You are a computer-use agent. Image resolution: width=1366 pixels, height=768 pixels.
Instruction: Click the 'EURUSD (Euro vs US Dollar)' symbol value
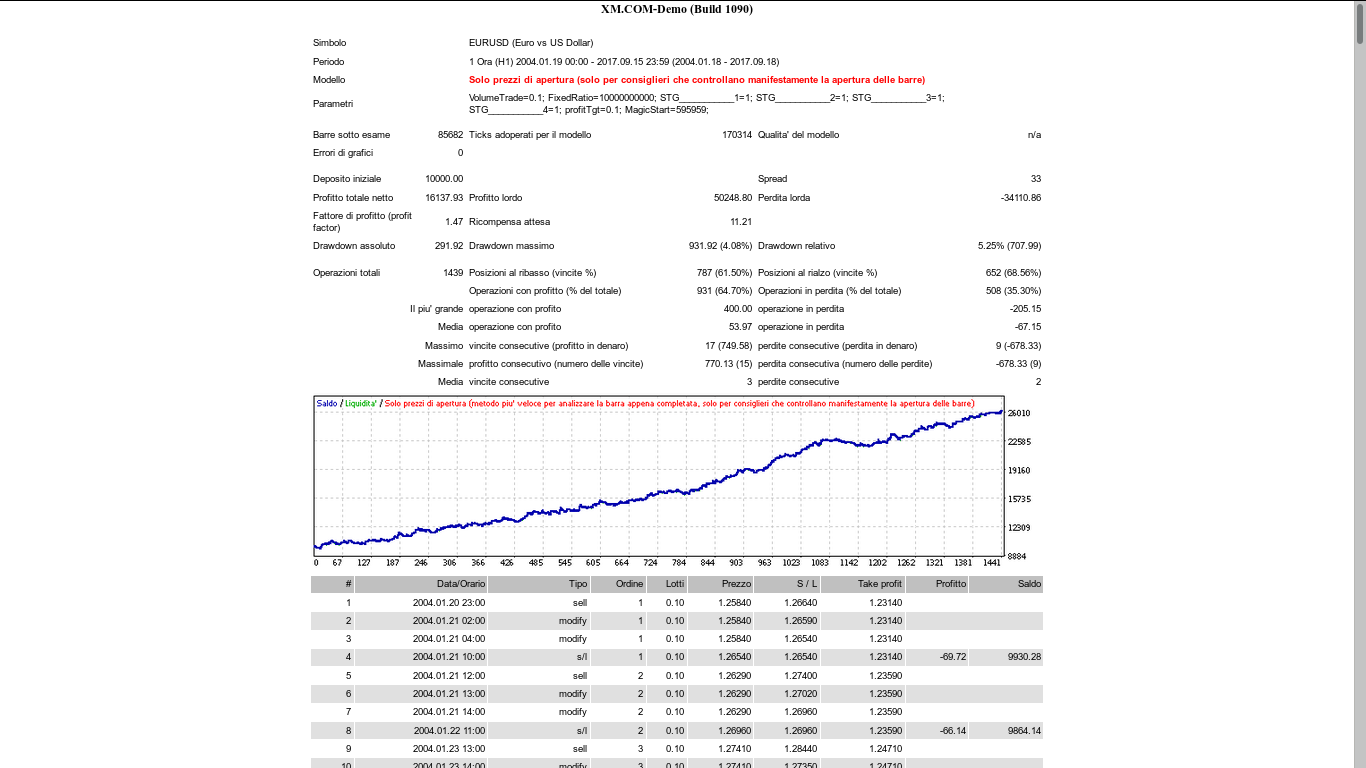531,43
